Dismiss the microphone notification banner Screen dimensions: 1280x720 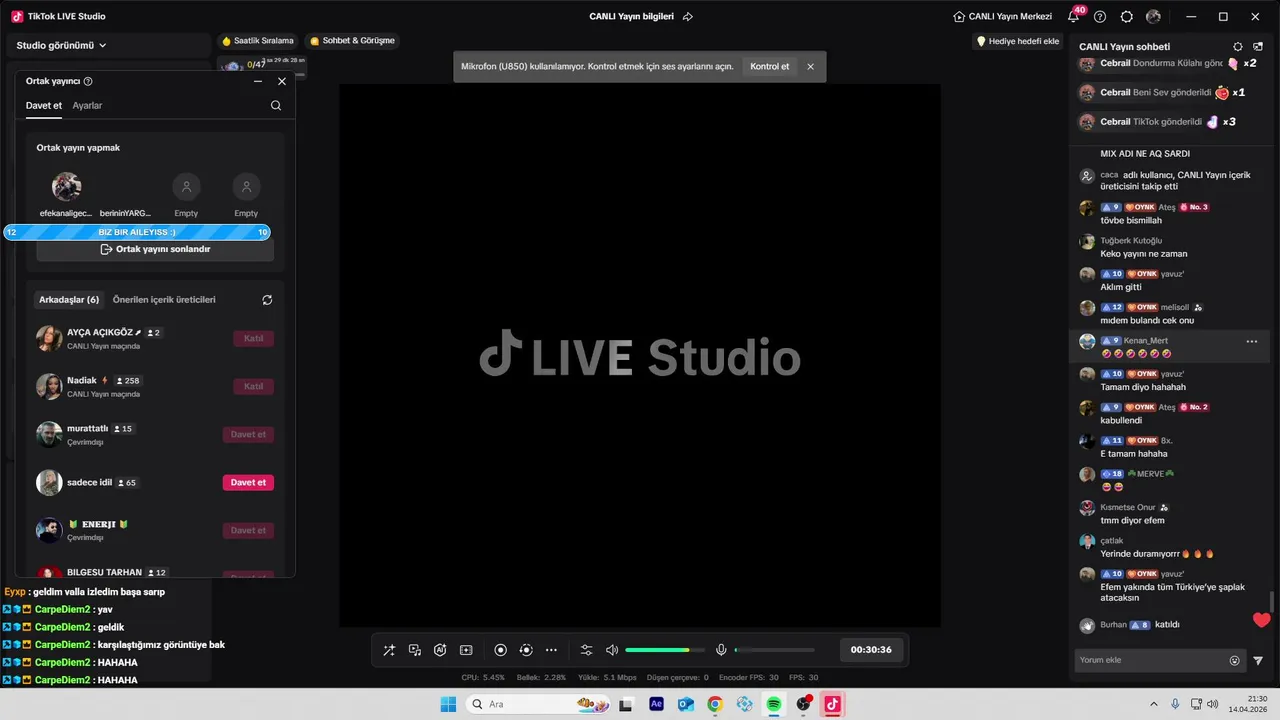[x=810, y=67]
